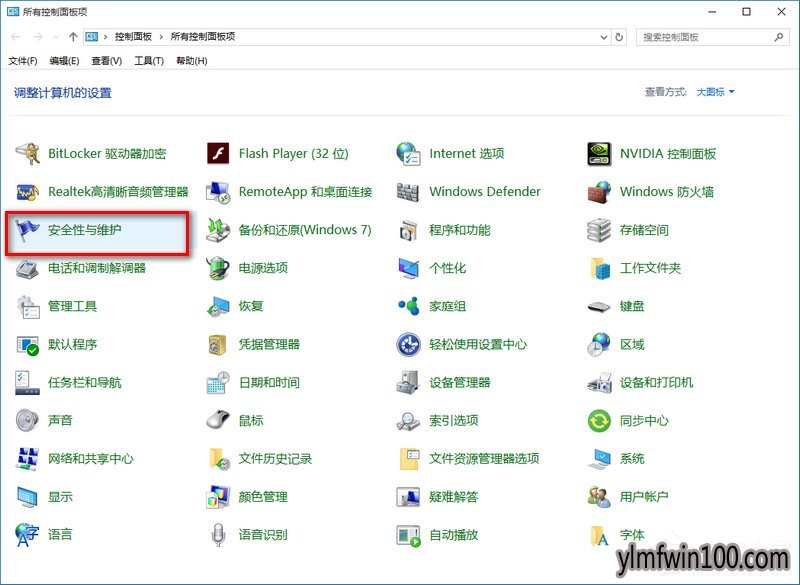The width and height of the screenshot is (800, 585).
Task: Open the 程序和功能 icon
Action: [x=408, y=230]
